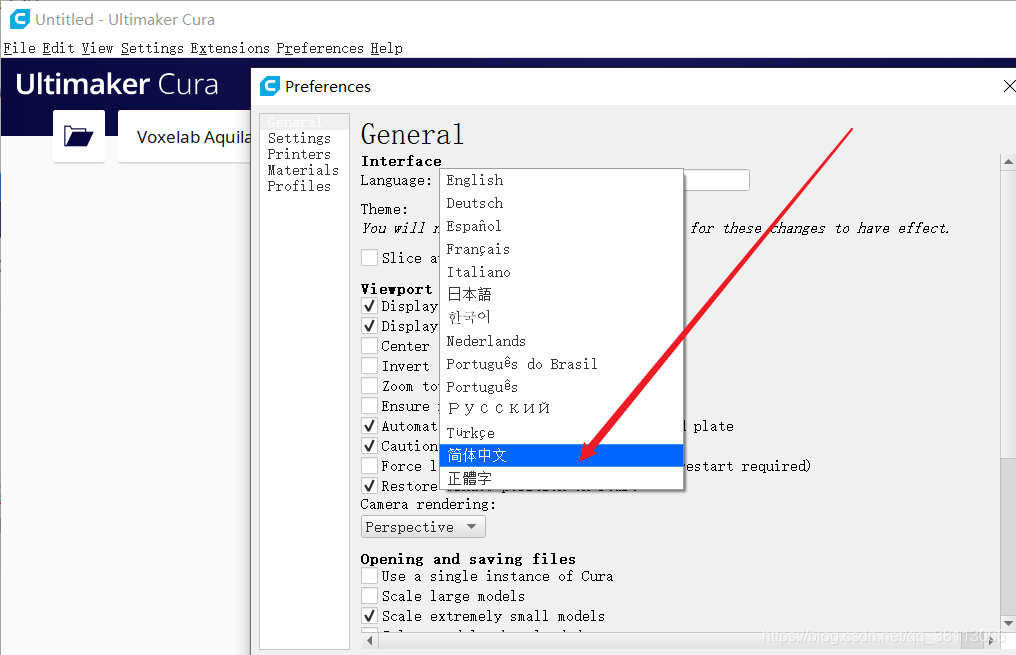Enable Use a single instance of Cura
This screenshot has height=655, width=1016.
(369, 576)
